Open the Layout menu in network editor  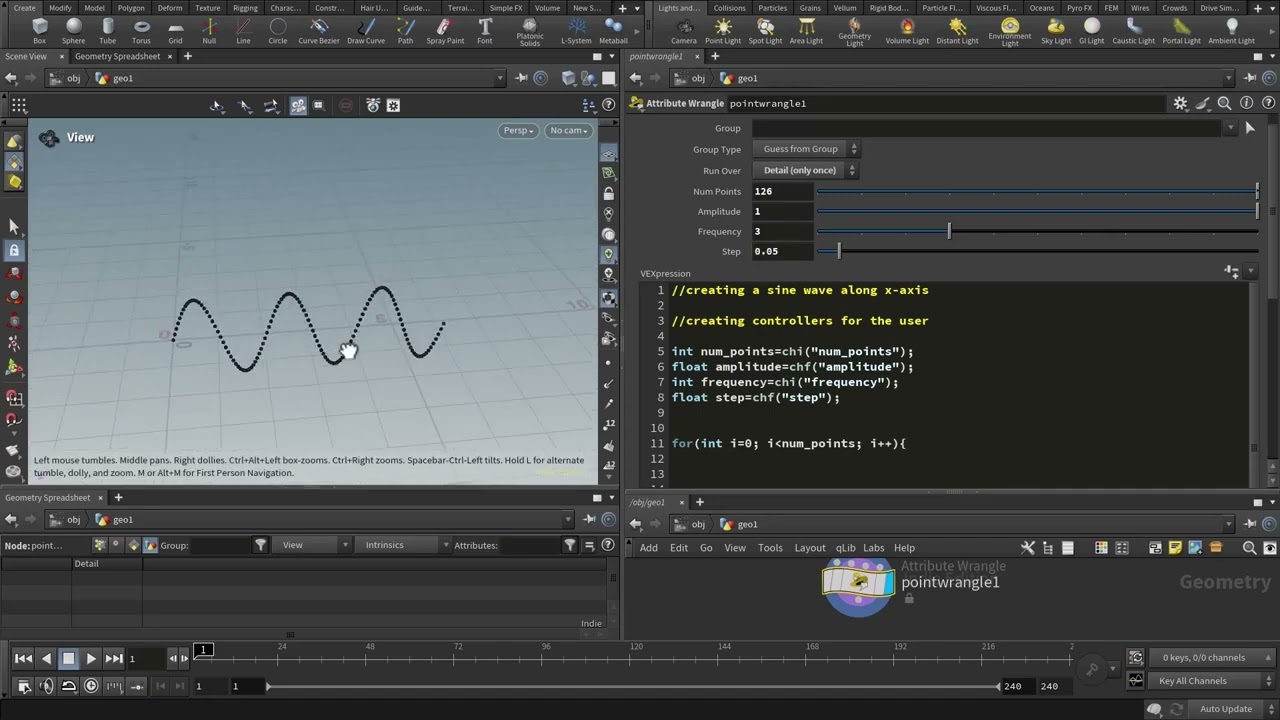(810, 548)
